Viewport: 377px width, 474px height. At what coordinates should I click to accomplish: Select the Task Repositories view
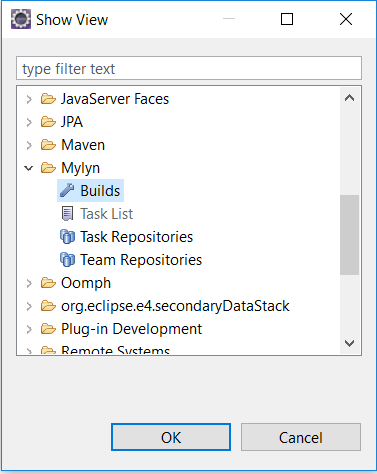(137, 237)
